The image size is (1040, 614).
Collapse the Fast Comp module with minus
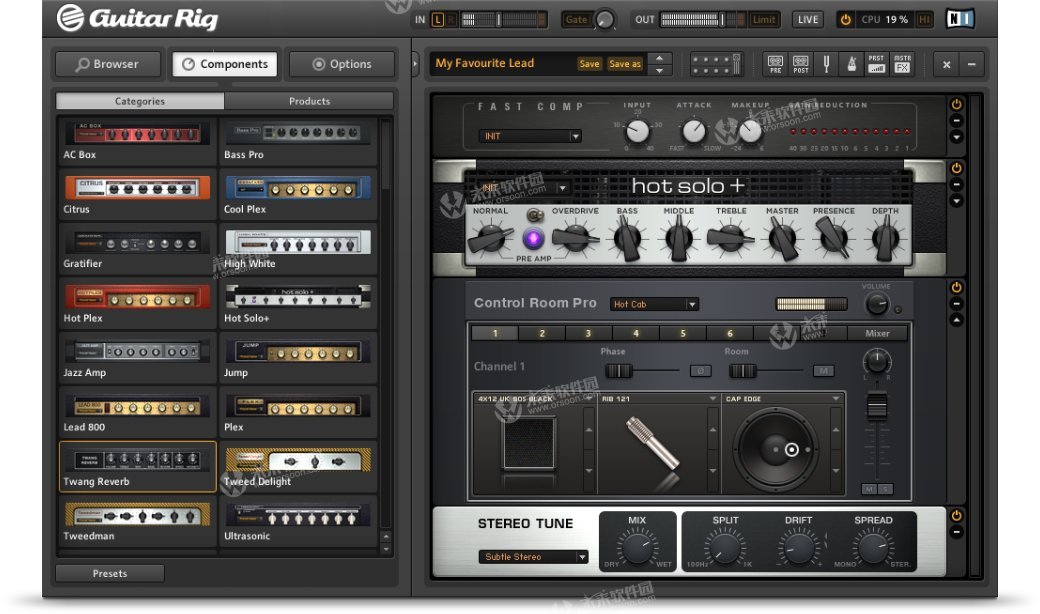956,121
